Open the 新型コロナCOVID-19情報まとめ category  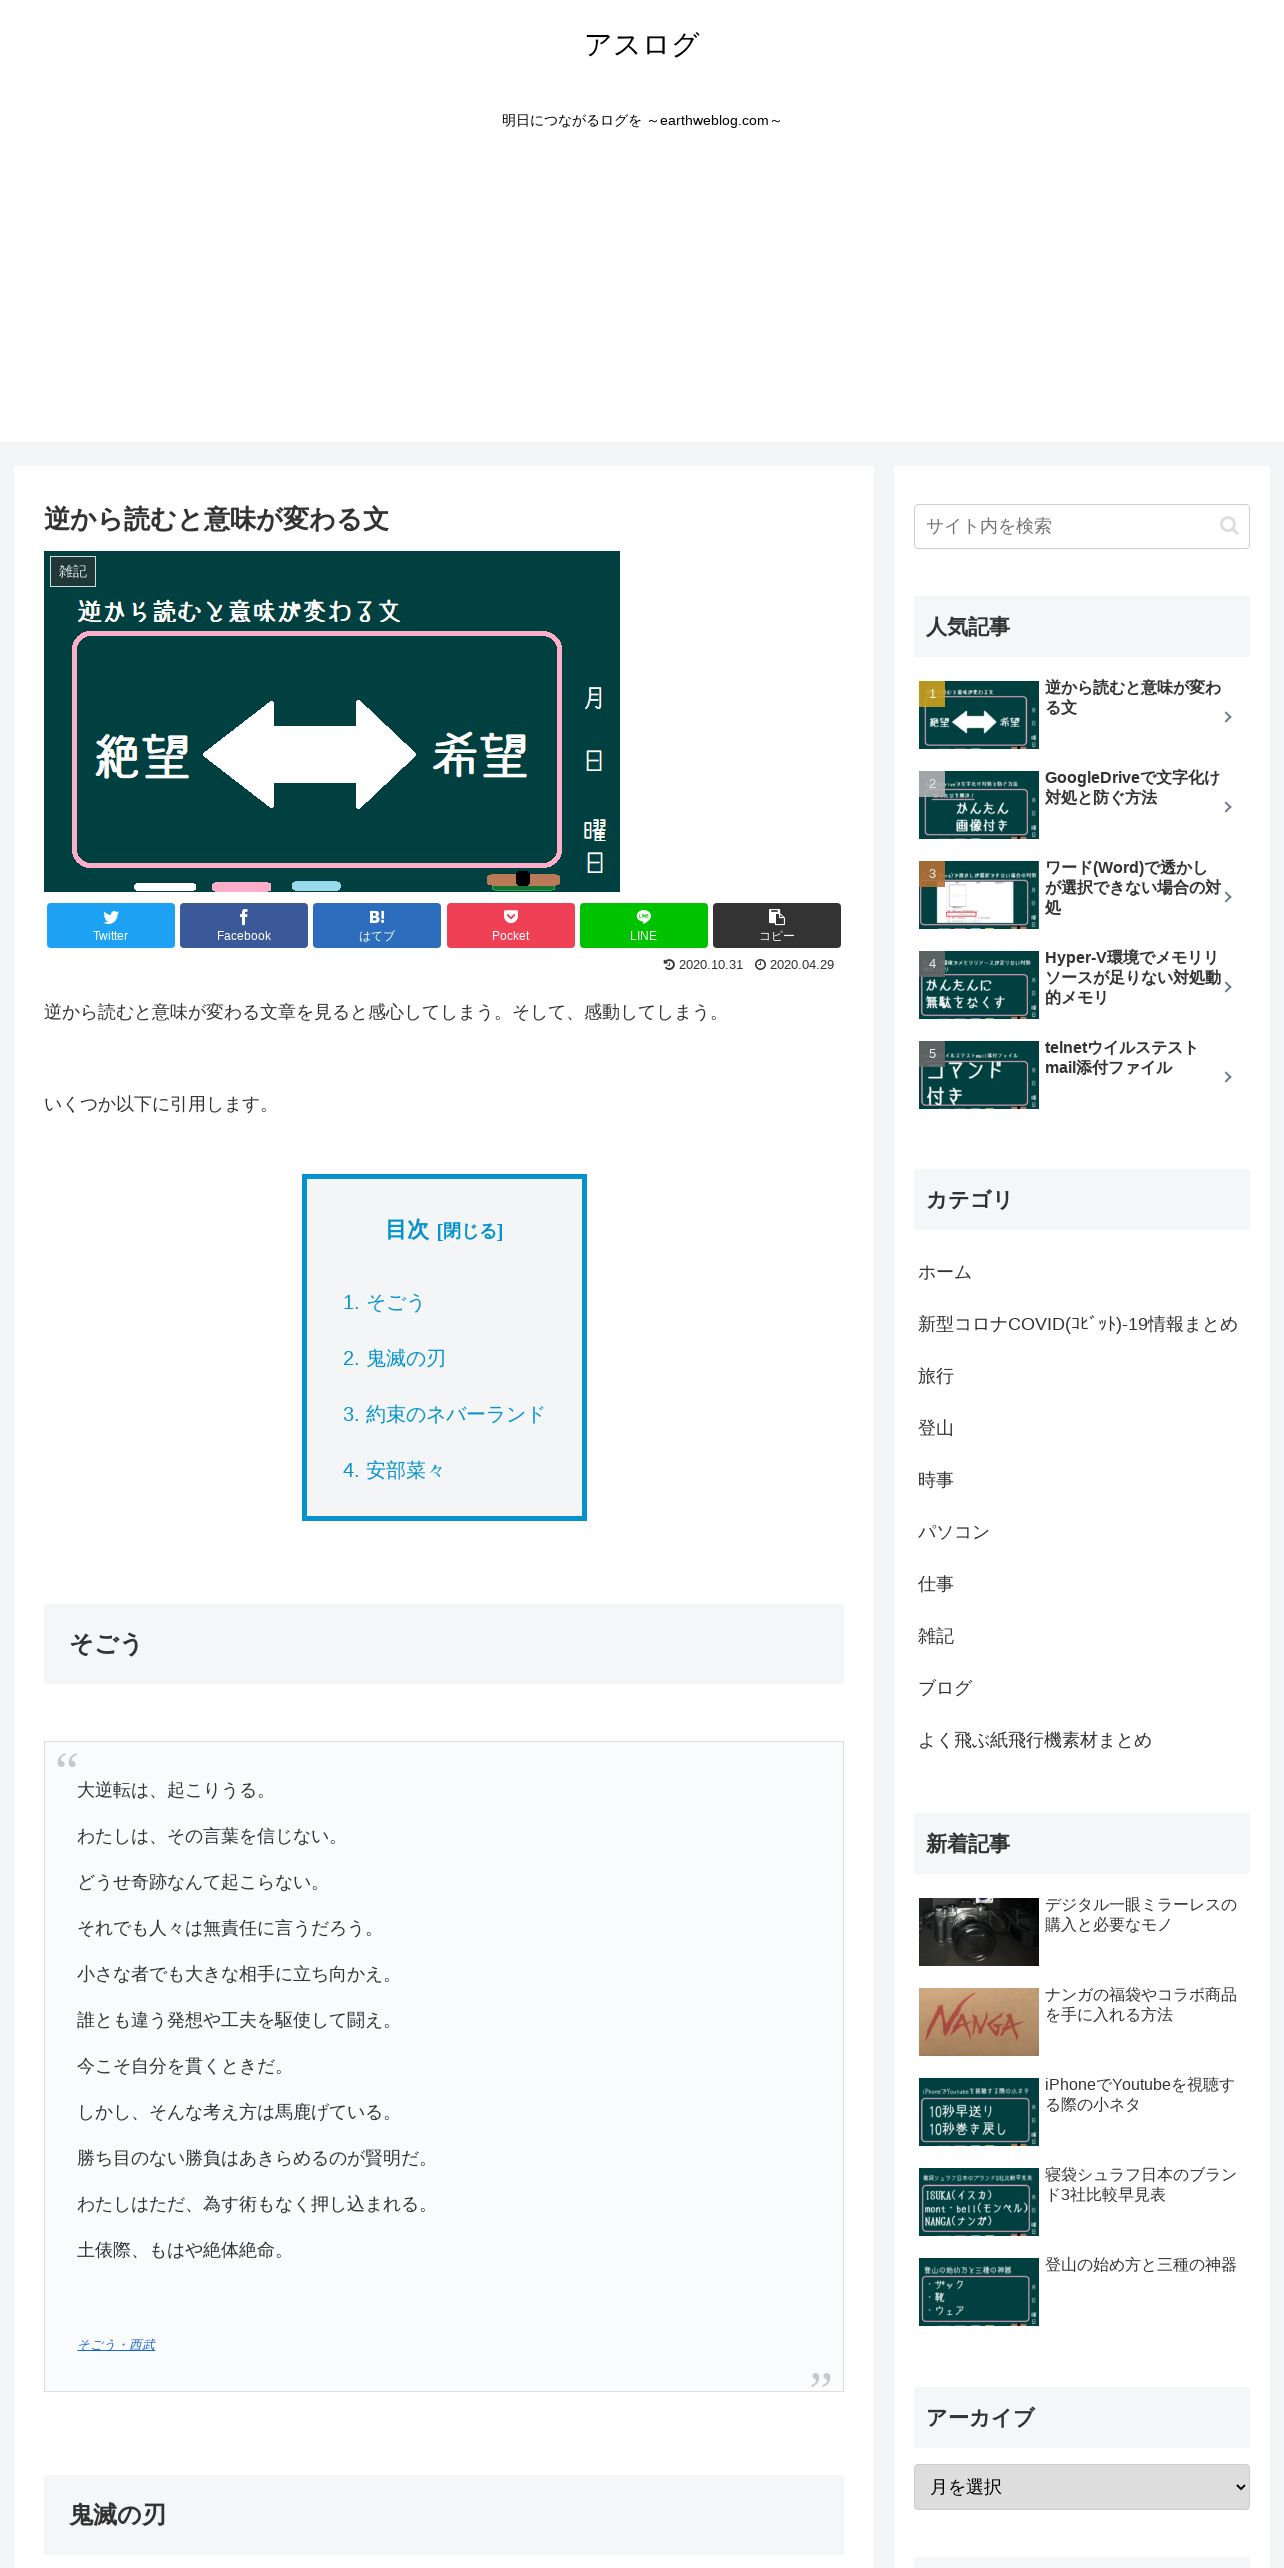coord(1078,1324)
